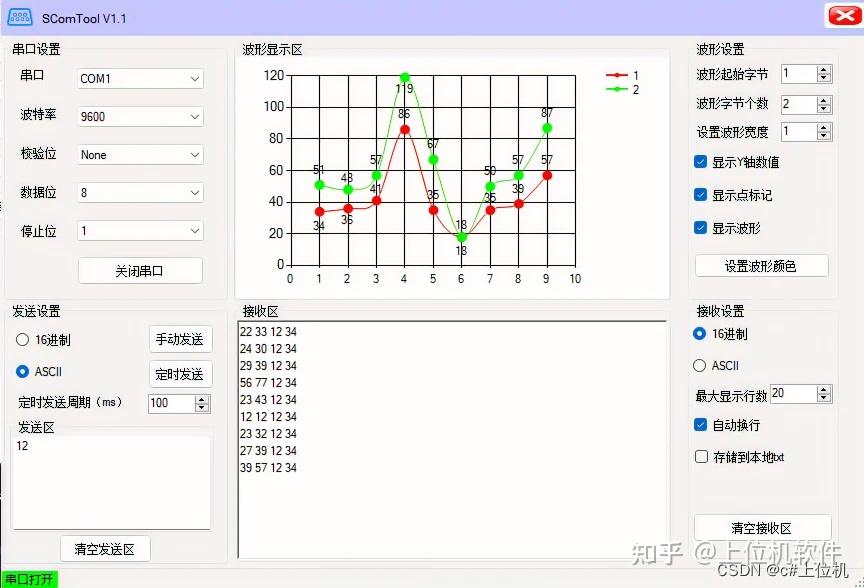Viewport: 864px width, 588px height.
Task: Click the 设置波形颜色 button
Action: pyautogui.click(x=762, y=266)
